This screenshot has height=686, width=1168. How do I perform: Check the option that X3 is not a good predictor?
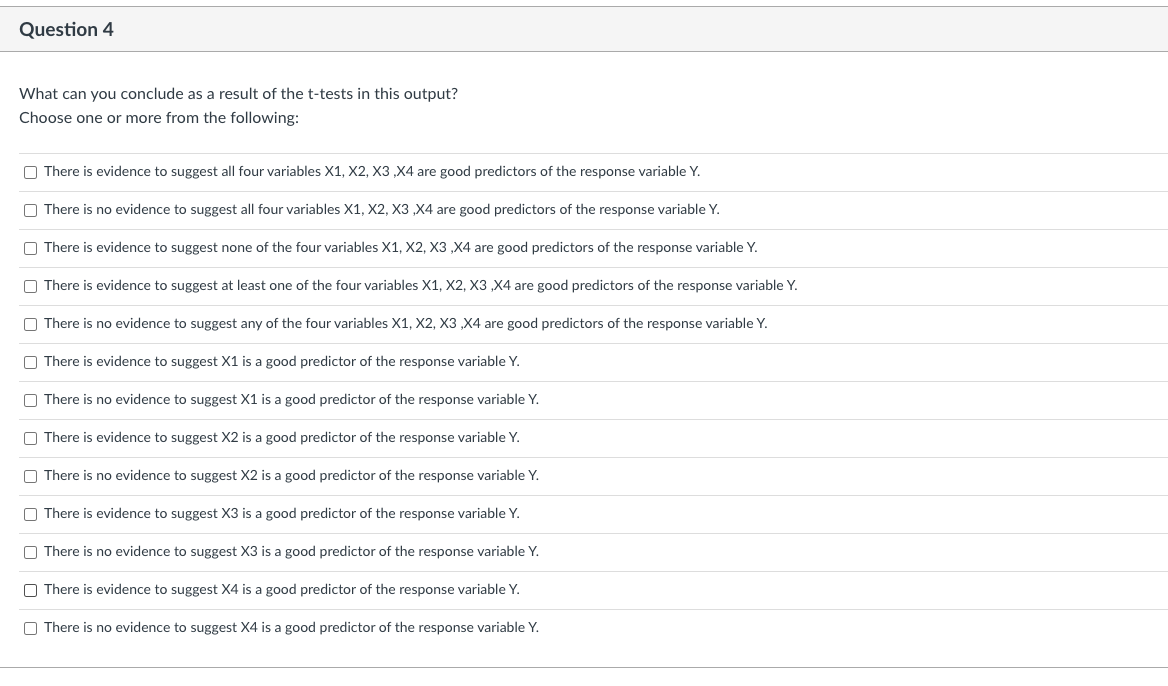click(x=30, y=552)
